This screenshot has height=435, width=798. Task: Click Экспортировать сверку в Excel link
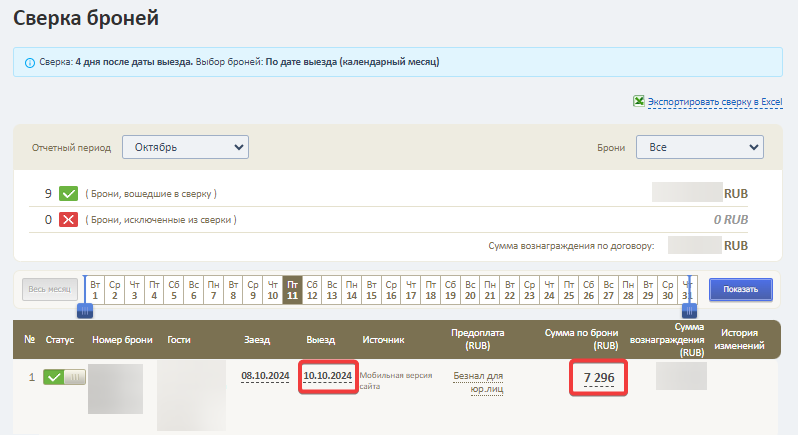(715, 102)
